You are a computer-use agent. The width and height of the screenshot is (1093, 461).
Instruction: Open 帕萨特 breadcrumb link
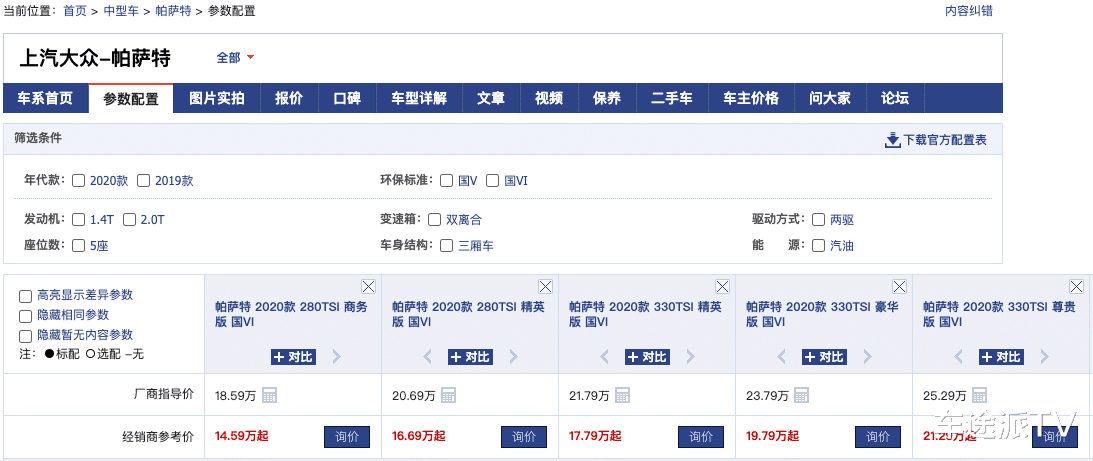[174, 11]
